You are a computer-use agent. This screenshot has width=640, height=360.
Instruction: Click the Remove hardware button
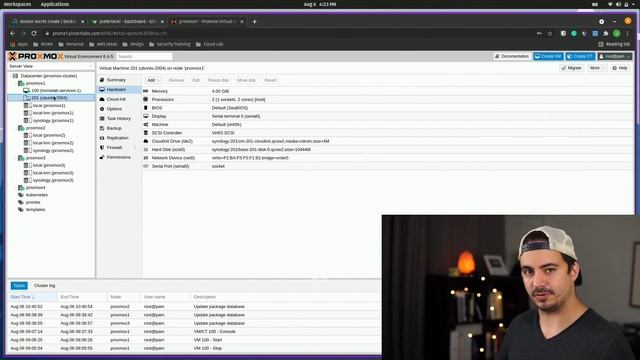[x=176, y=80]
